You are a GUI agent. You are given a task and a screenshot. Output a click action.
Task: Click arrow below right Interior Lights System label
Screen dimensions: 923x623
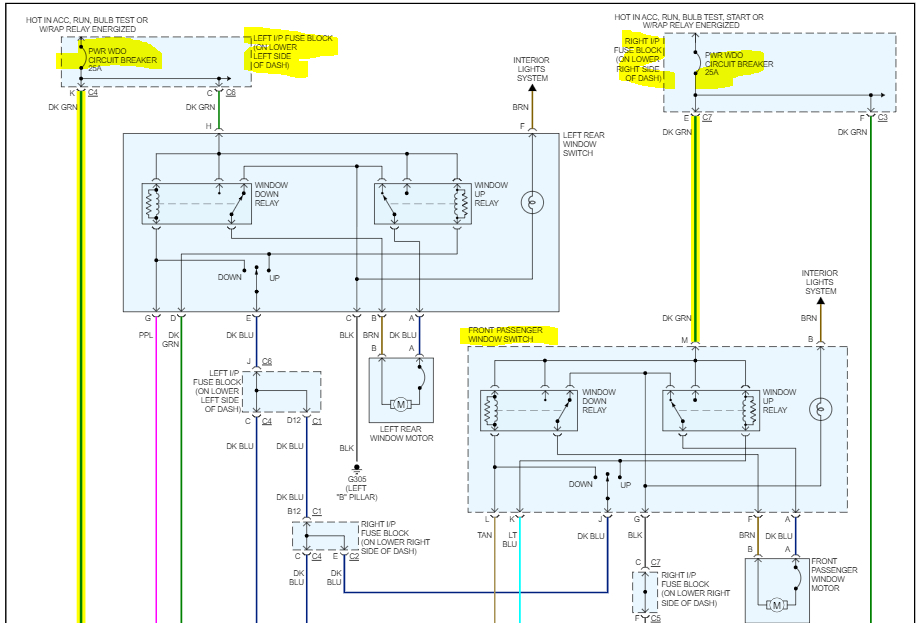(x=821, y=301)
